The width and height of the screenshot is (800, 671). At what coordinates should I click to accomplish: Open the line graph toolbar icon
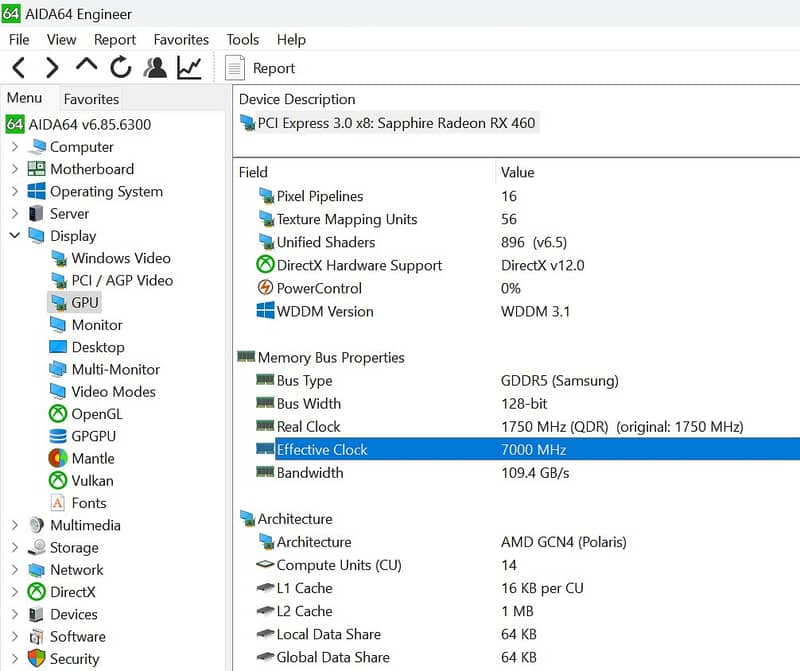pyautogui.click(x=189, y=67)
